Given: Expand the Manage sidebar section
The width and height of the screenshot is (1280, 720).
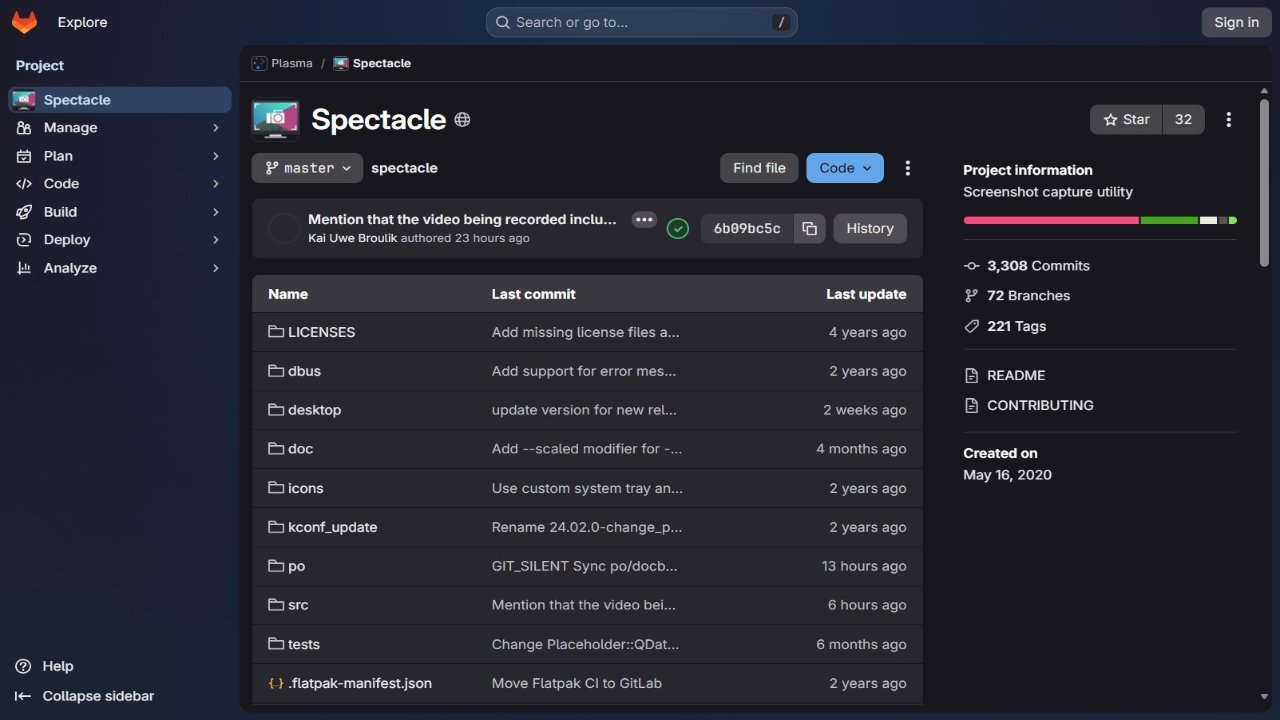Looking at the screenshot, I should coord(120,128).
